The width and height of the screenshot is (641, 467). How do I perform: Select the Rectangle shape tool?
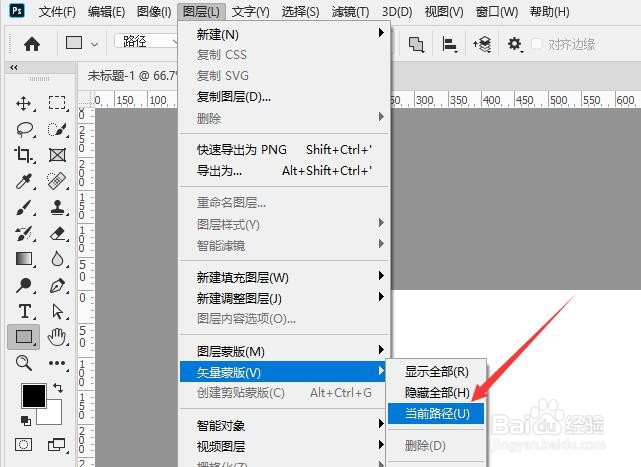[24, 337]
